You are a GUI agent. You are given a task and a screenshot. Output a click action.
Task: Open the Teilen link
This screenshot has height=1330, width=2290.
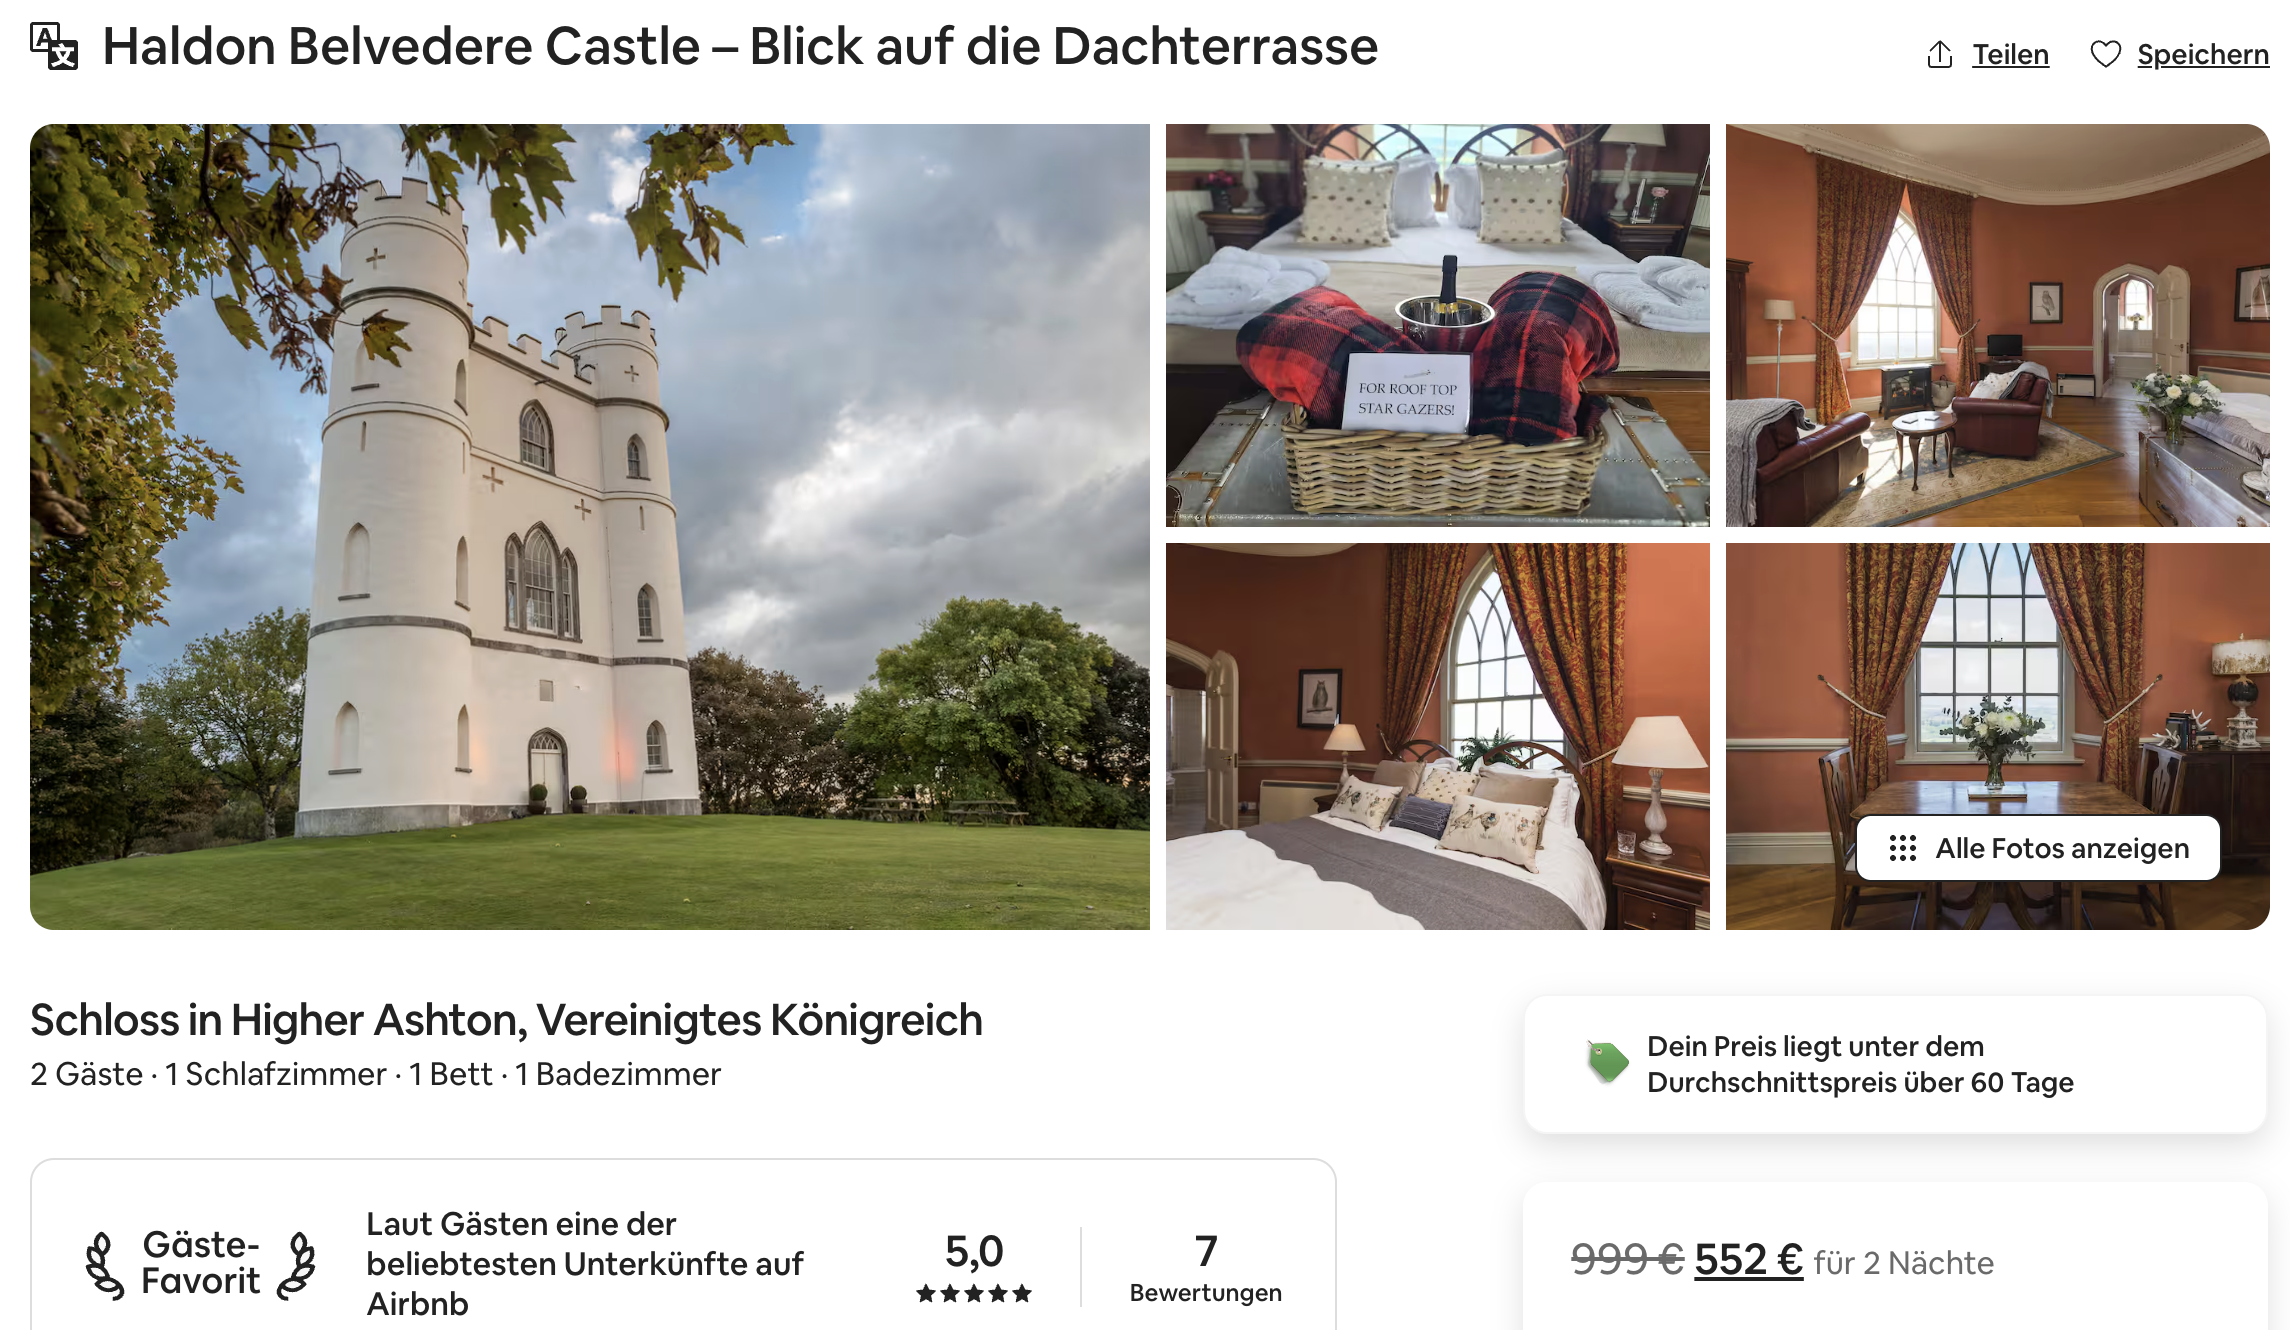(2010, 54)
